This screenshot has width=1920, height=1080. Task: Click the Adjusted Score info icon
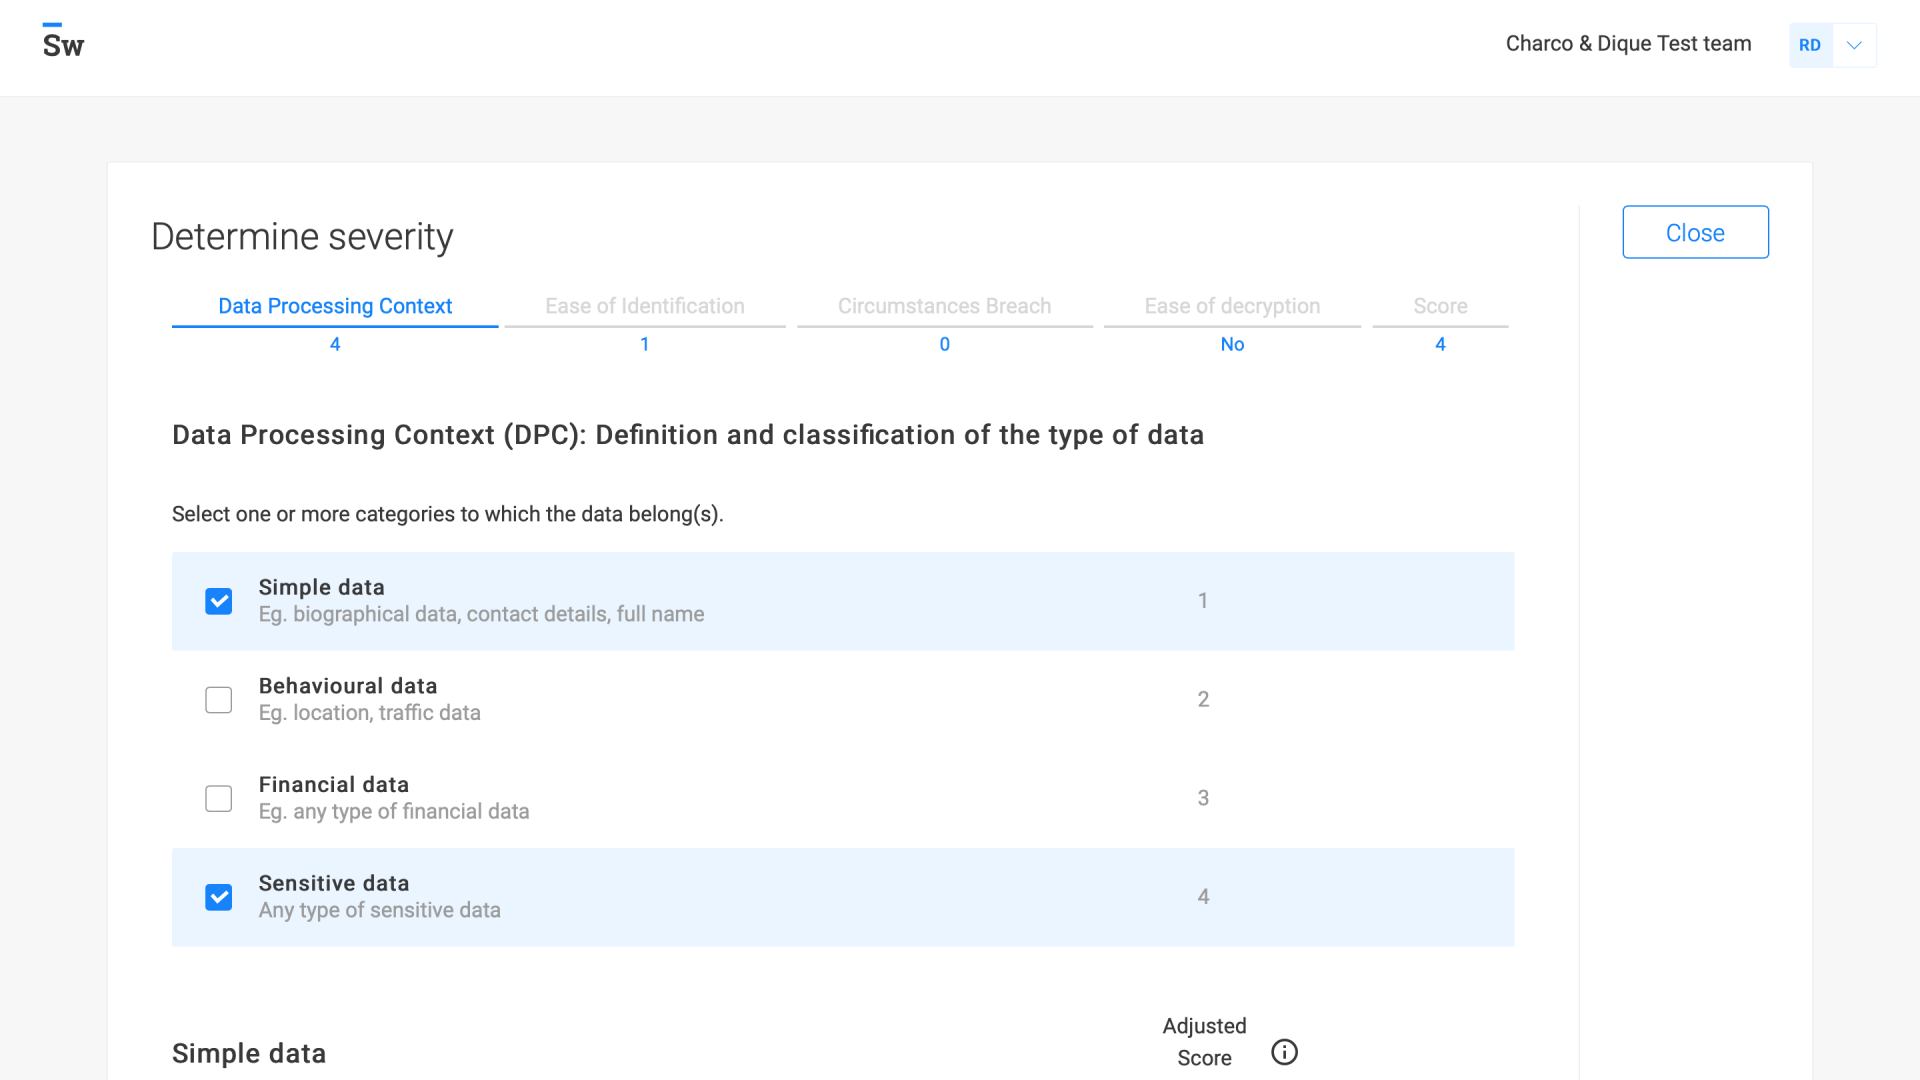pos(1284,1052)
